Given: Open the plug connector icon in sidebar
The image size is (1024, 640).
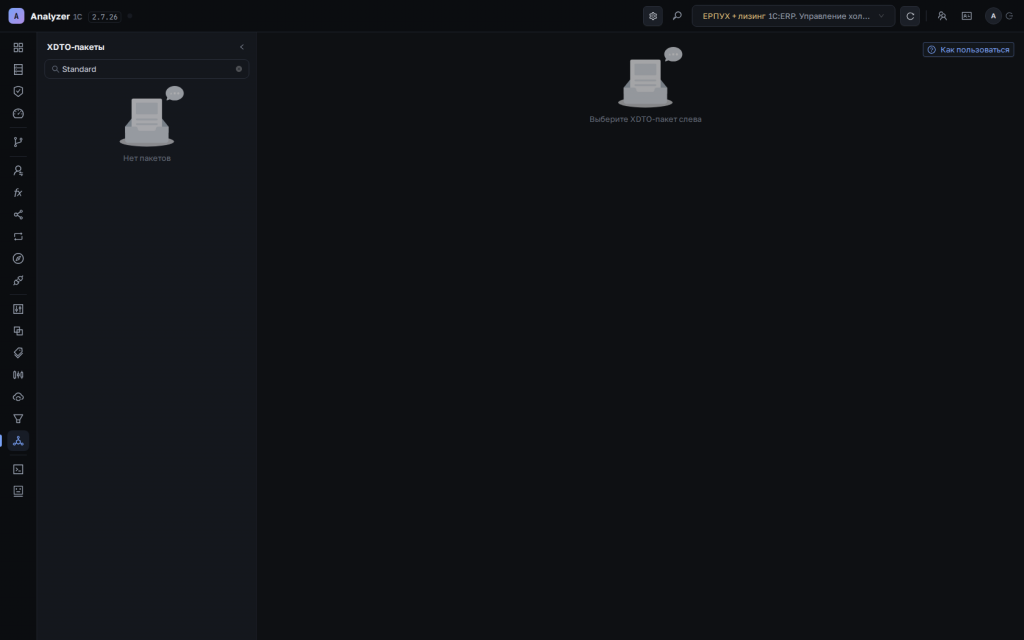Looking at the screenshot, I should [x=18, y=281].
